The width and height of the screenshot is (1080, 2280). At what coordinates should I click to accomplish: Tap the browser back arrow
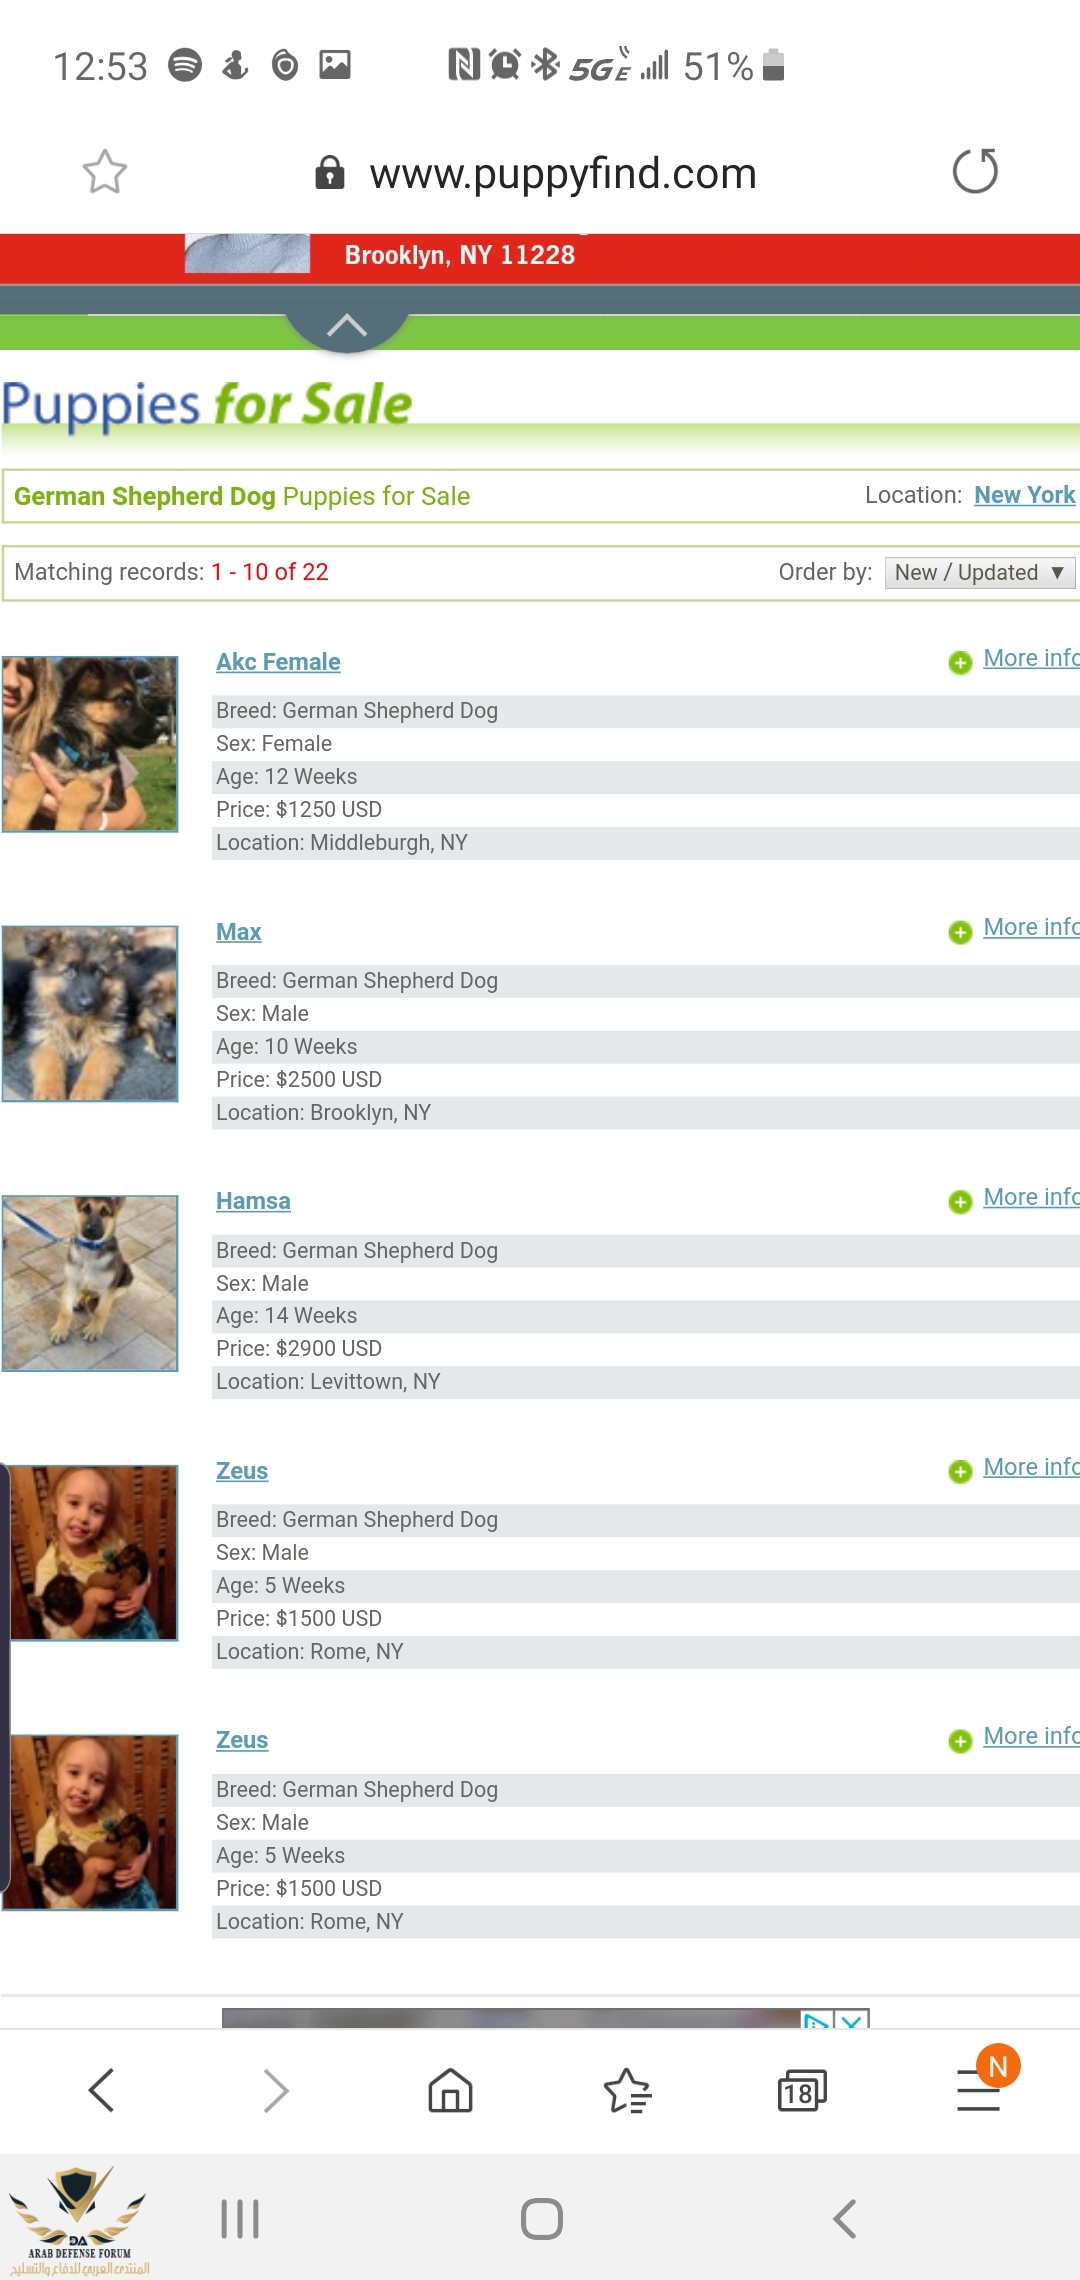pos(102,2090)
